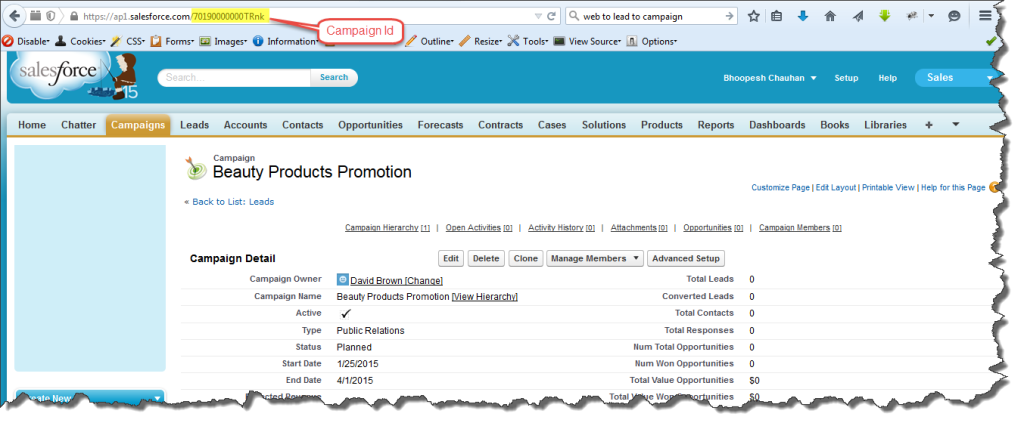This screenshot has height=426, width=1024.
Task: Switch to the Leads tab
Action: [194, 125]
